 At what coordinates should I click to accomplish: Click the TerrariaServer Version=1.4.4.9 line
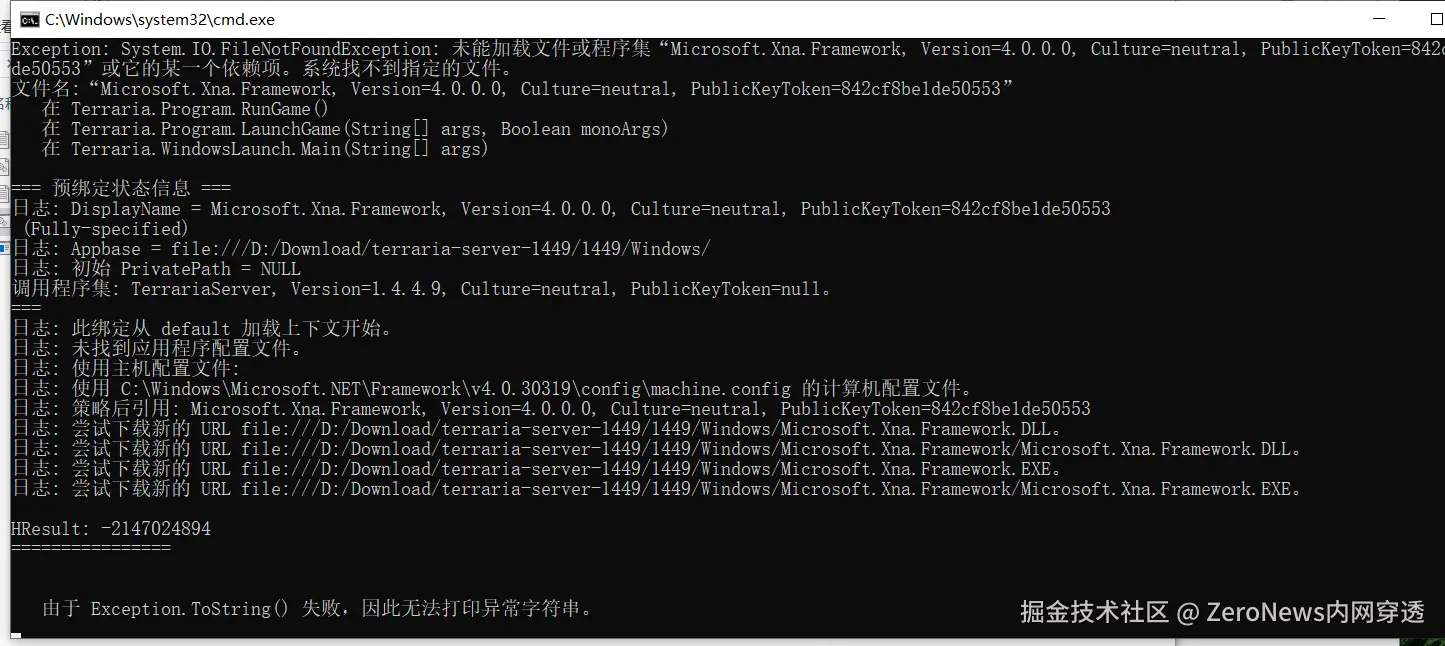421,289
